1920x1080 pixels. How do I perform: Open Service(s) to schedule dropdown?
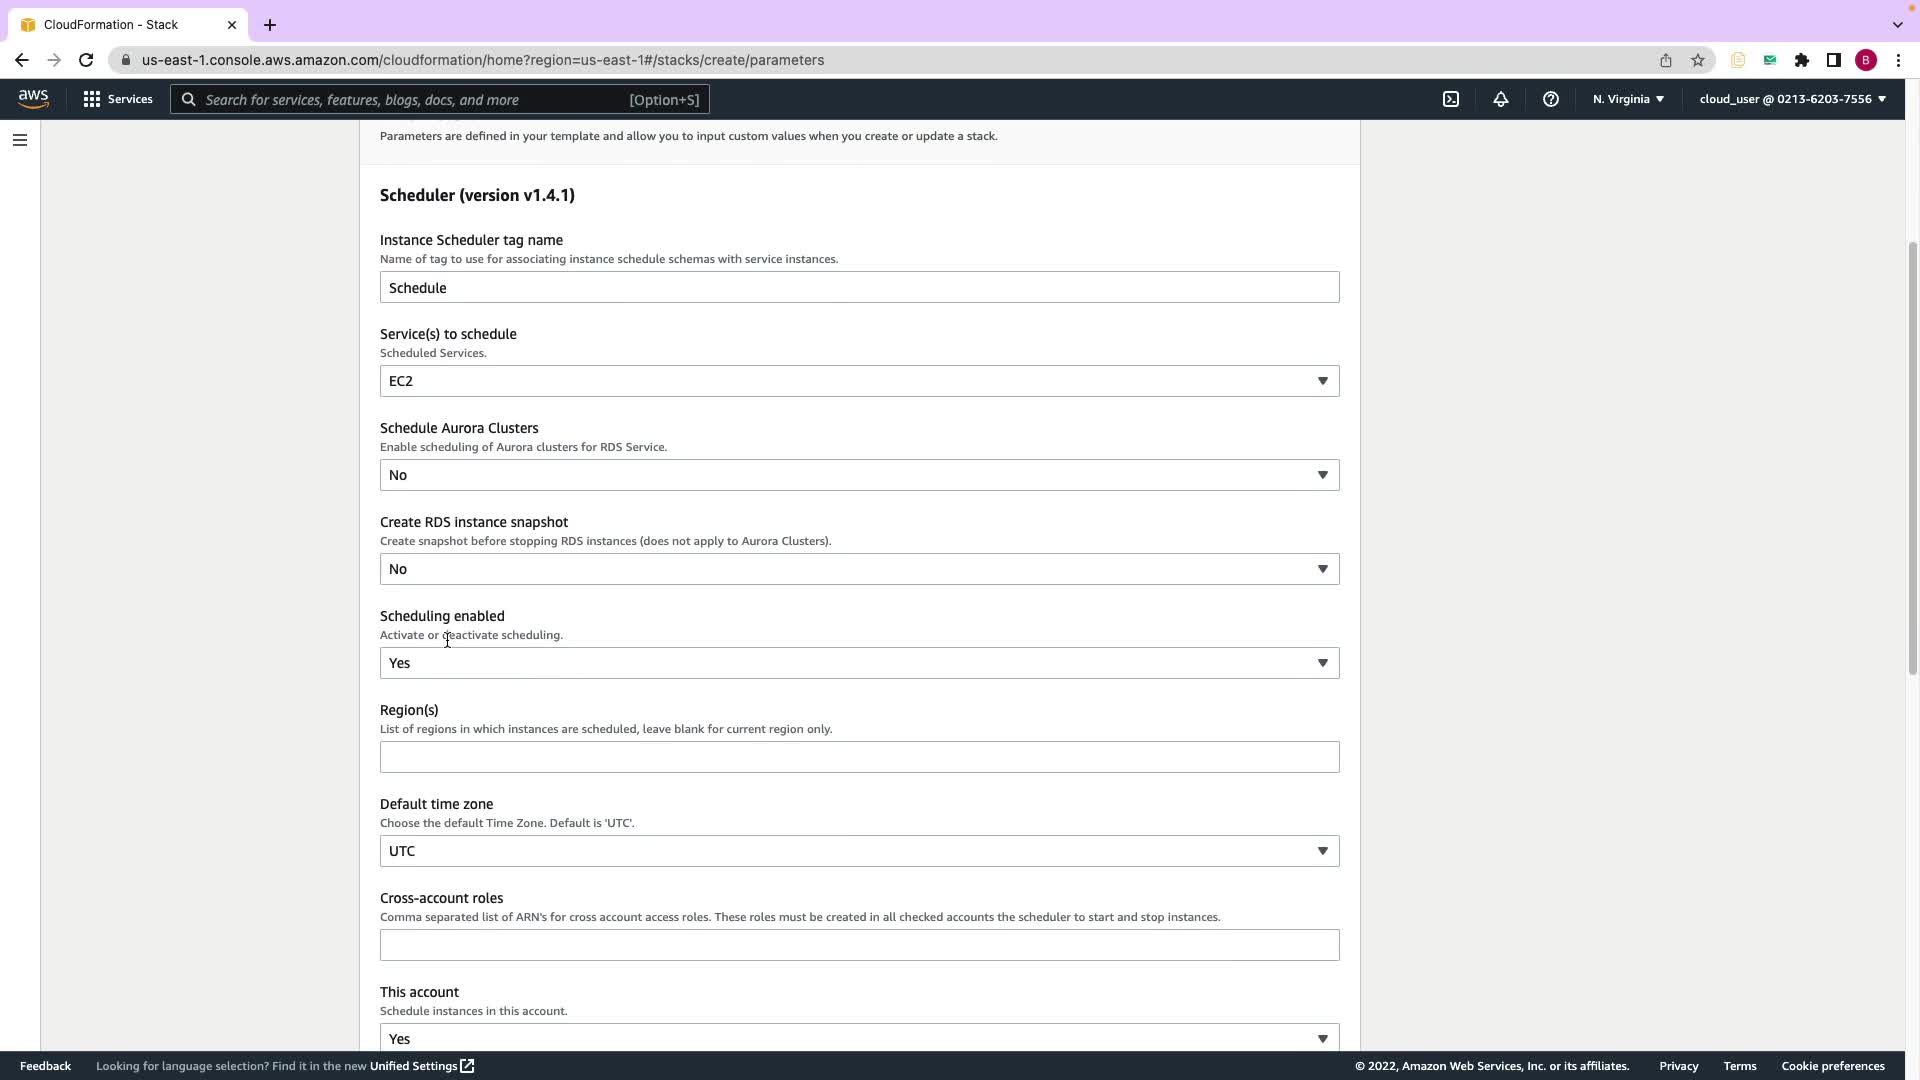coord(859,381)
